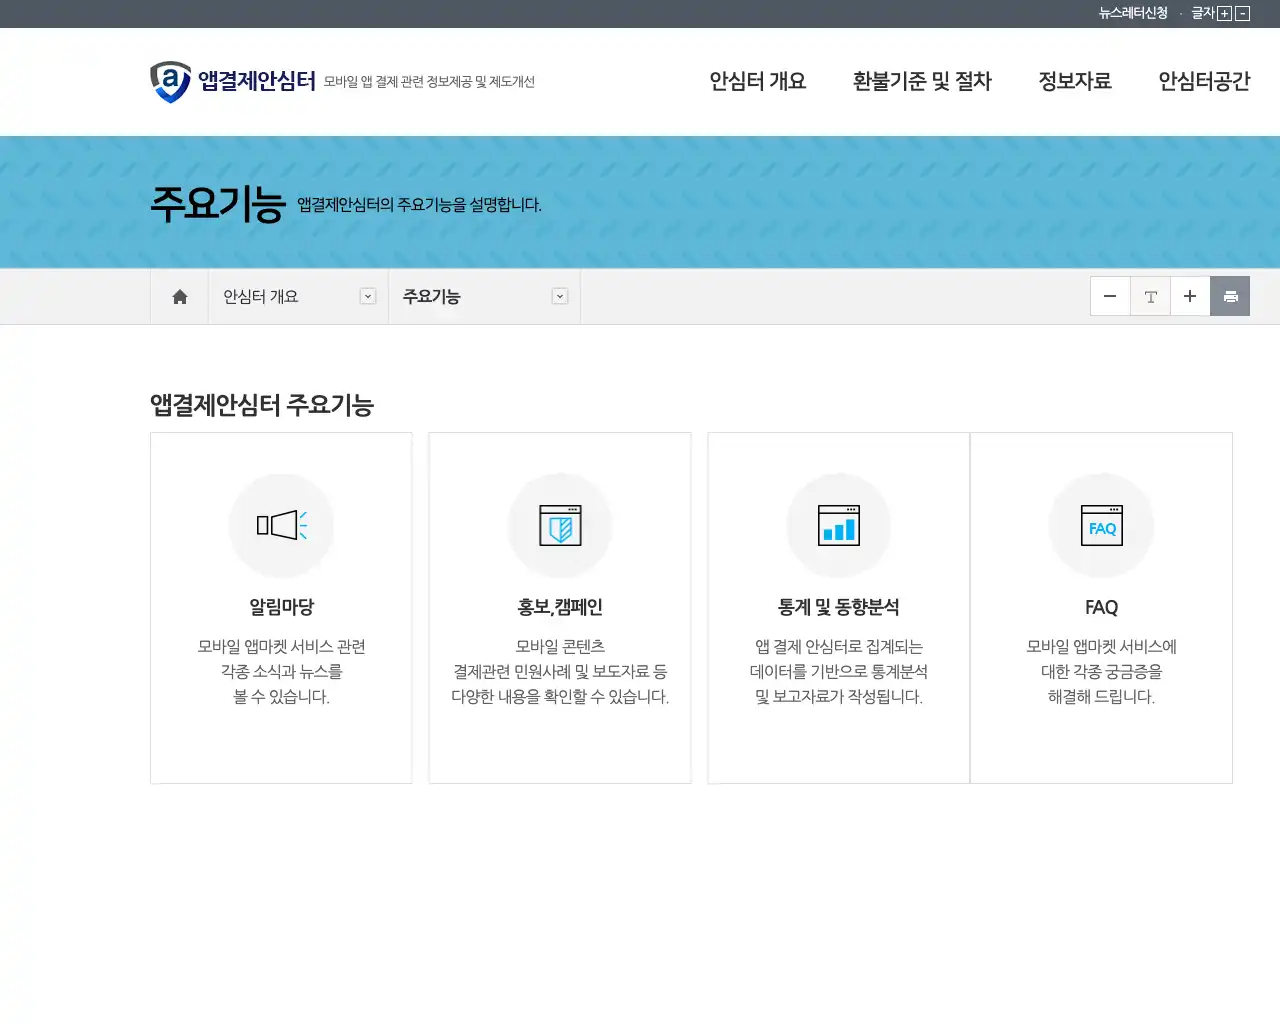Click the 앱결제안심터 site title text
This screenshot has height=1024, width=1280.
coord(257,82)
